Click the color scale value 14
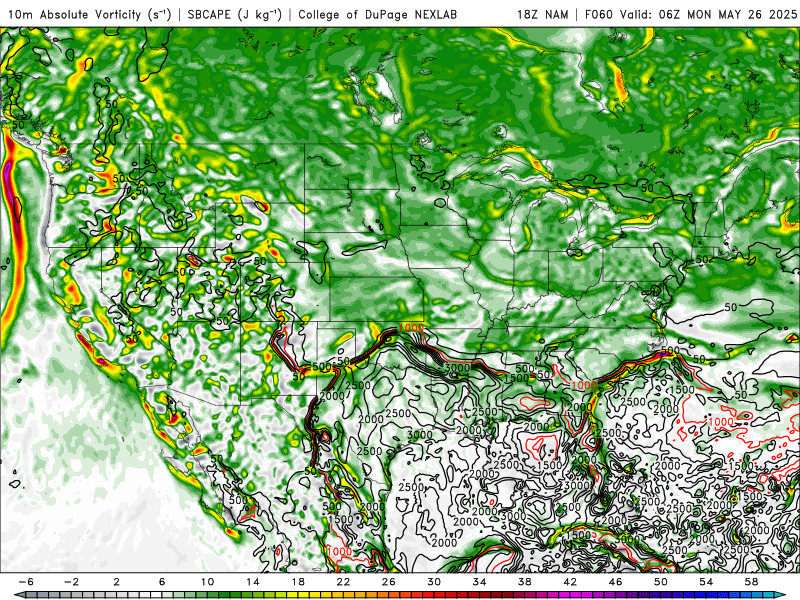Viewport: 800px width, 600px height. (253, 582)
